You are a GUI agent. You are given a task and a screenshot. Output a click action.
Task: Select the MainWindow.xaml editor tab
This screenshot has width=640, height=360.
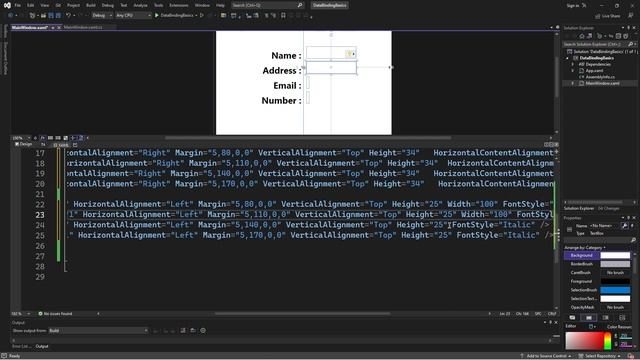pyautogui.click(x=30, y=27)
